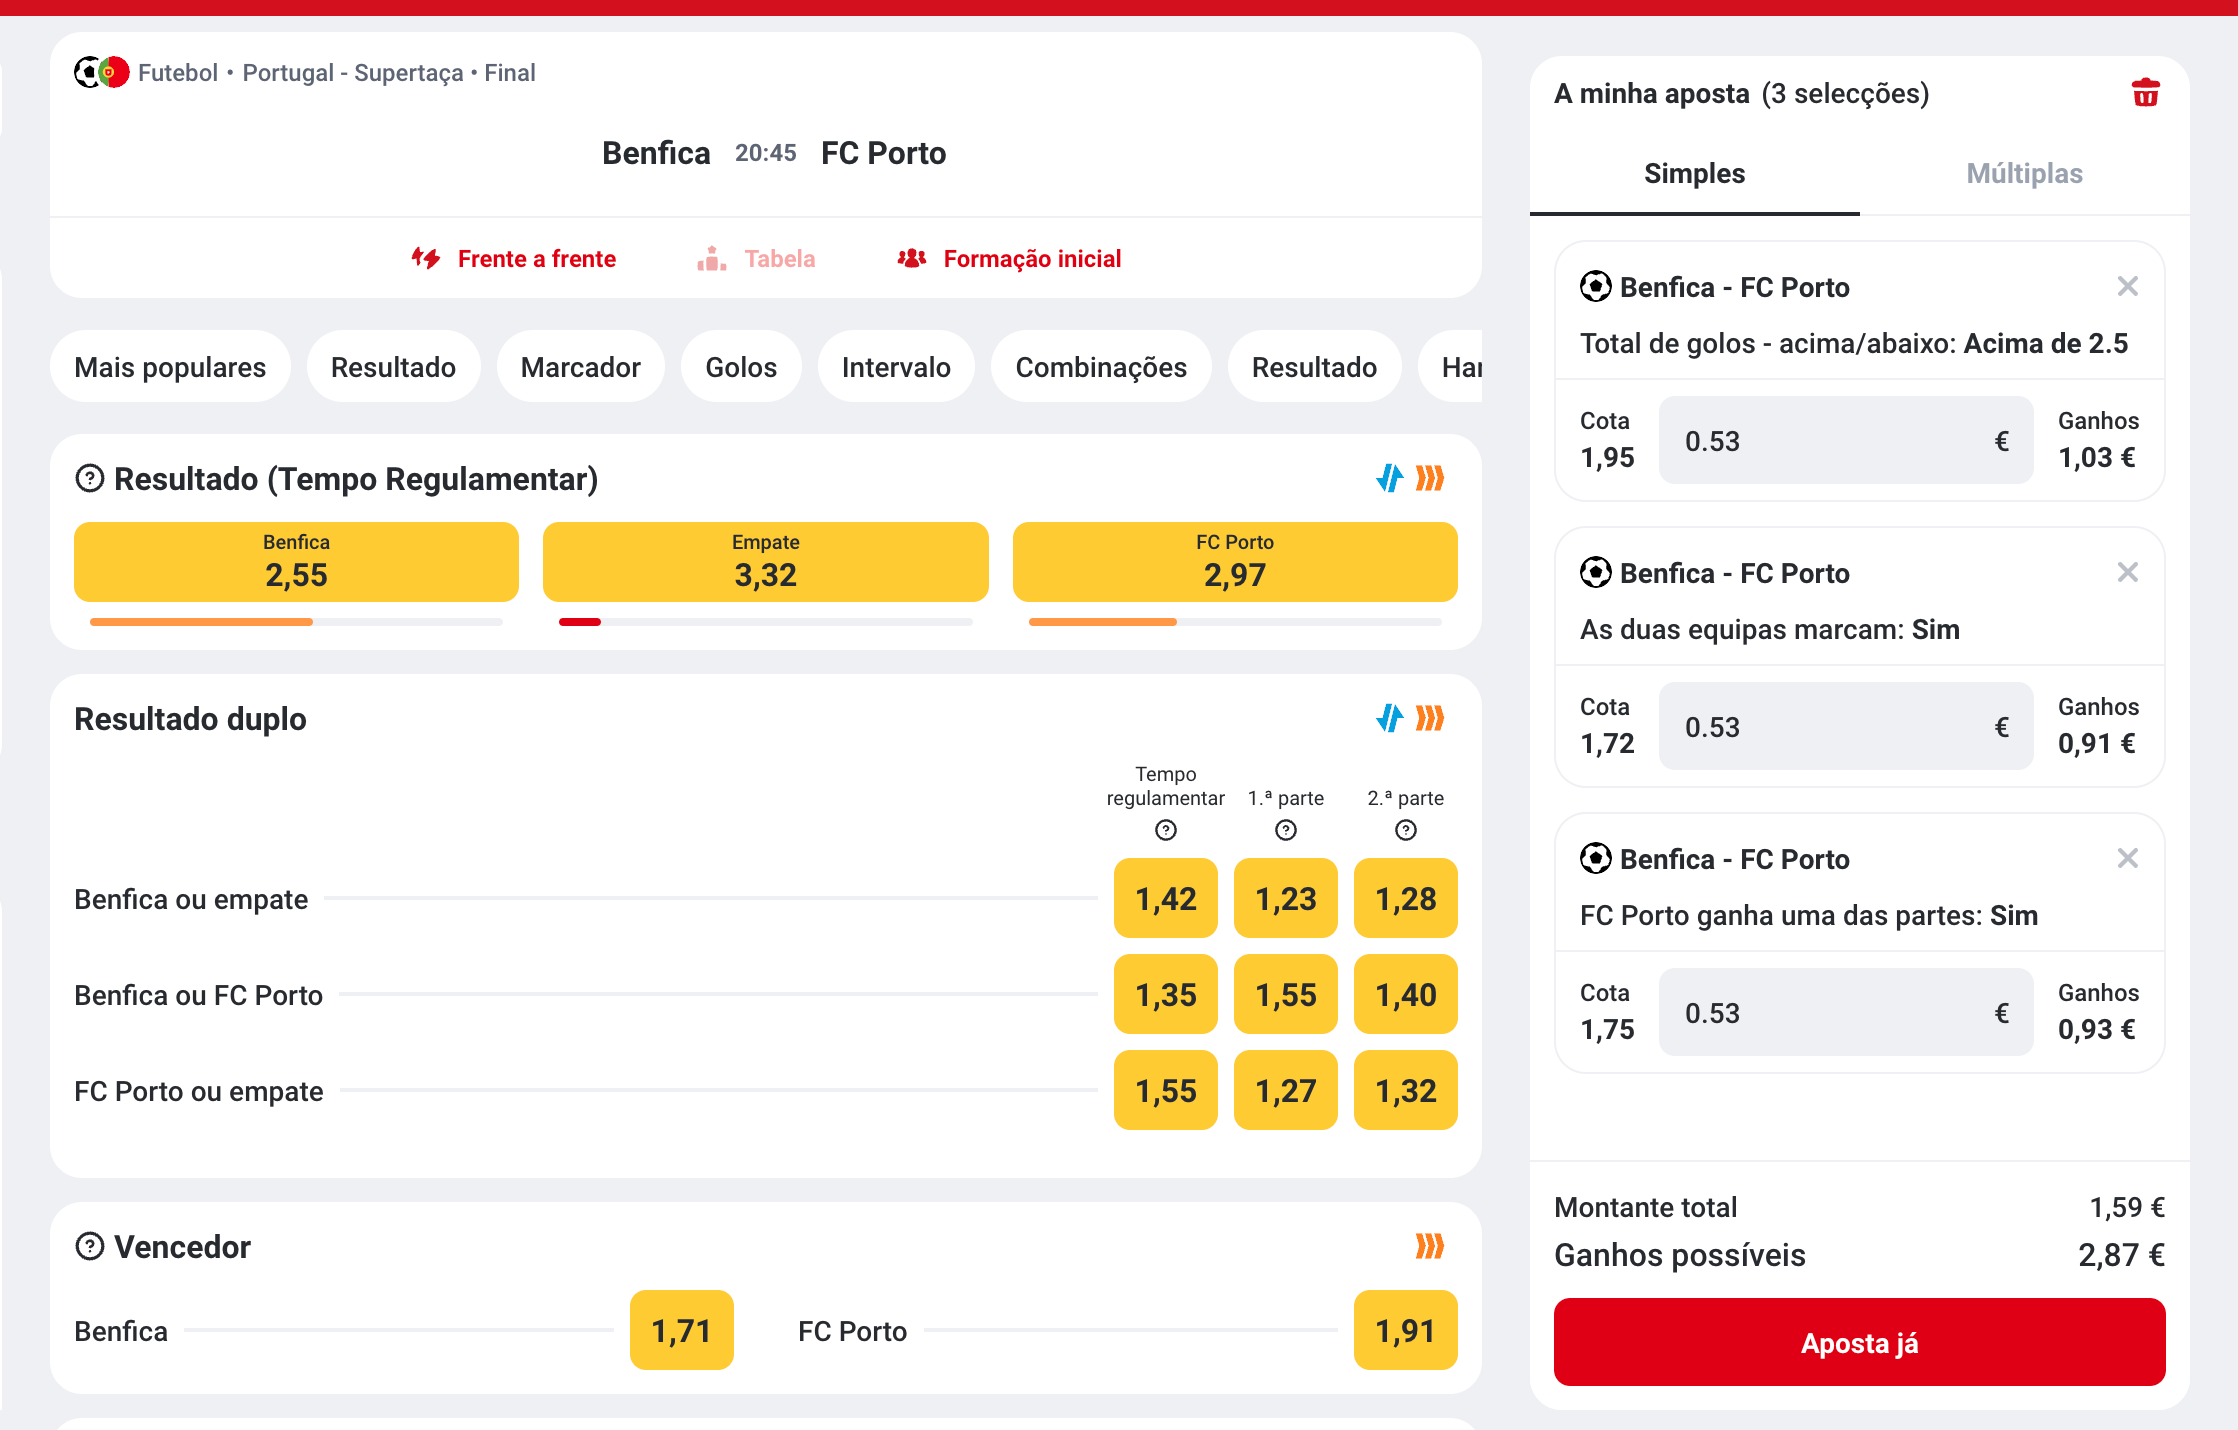Click the Ganhos possíveis 2,87 € value
This screenshot has height=1430, width=2238.
pos(2121,1255)
